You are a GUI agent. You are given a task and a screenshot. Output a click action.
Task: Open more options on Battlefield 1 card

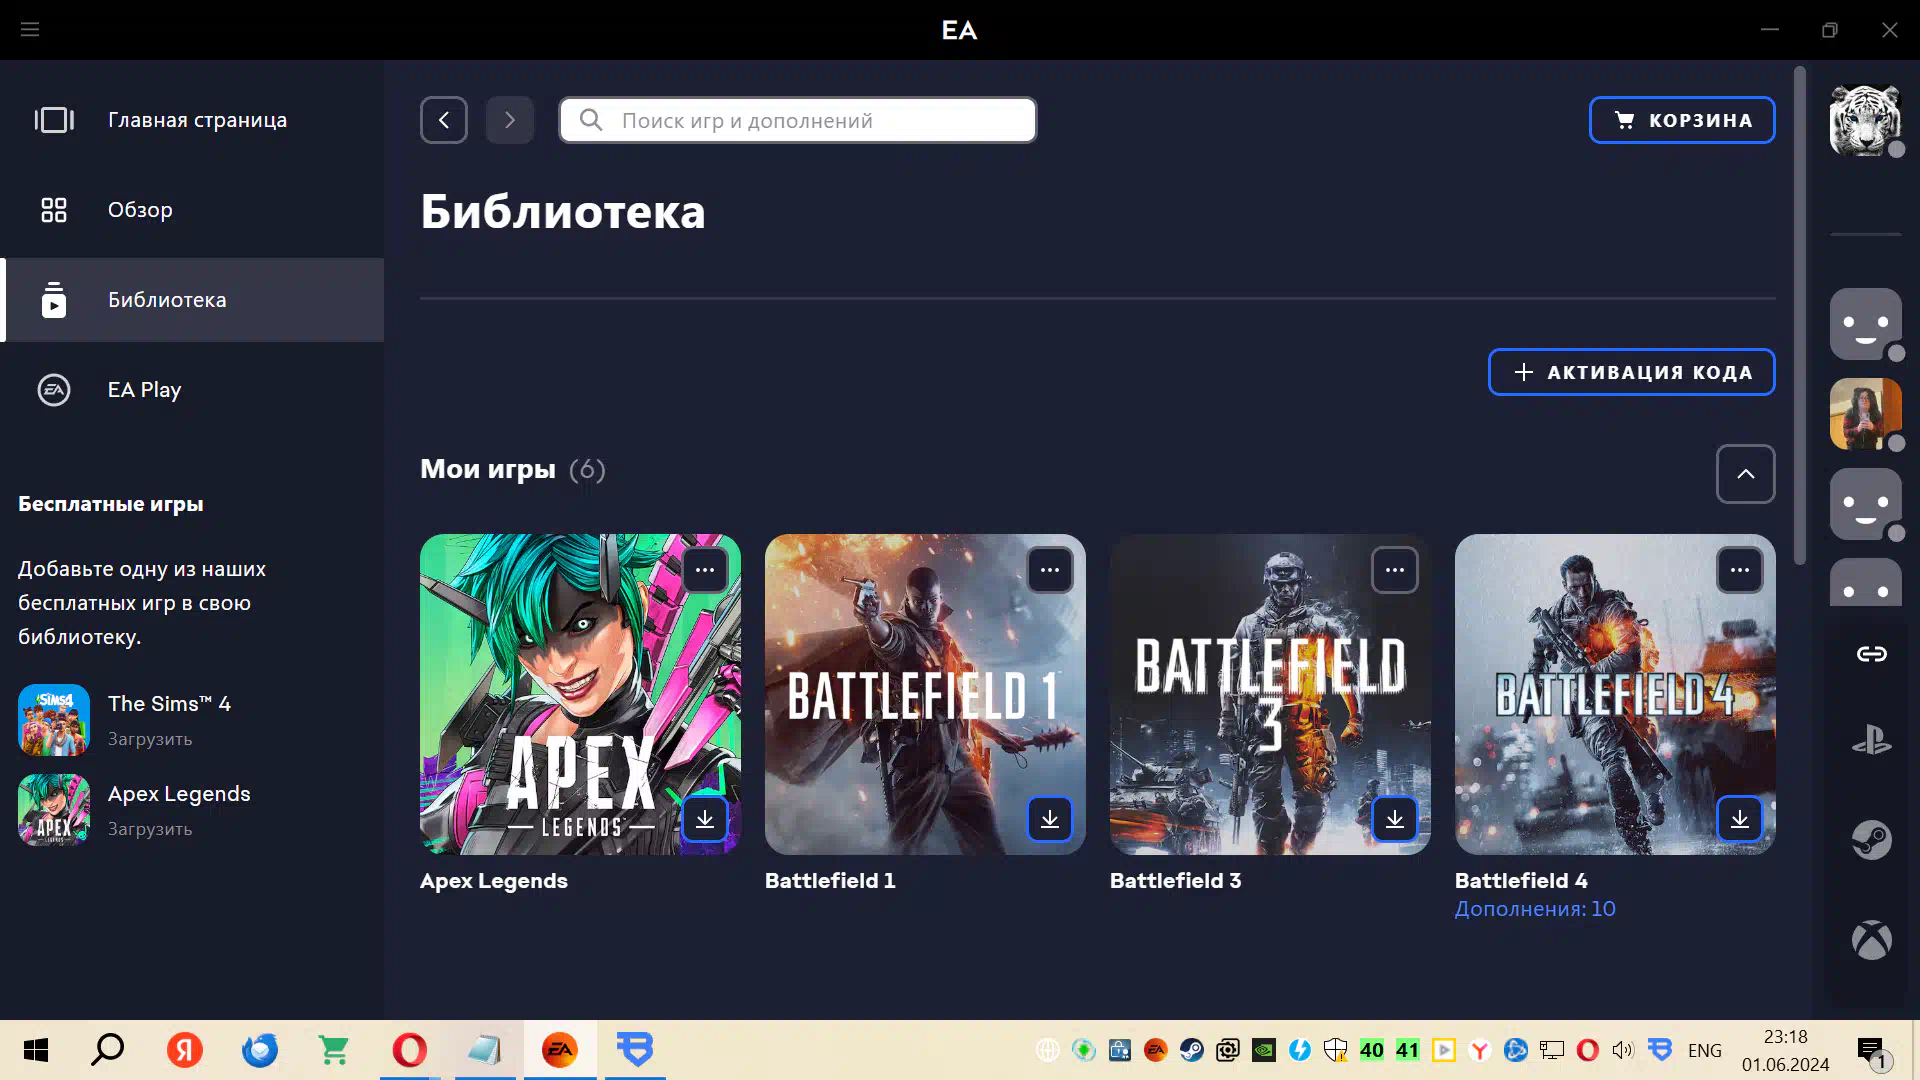pos(1050,570)
